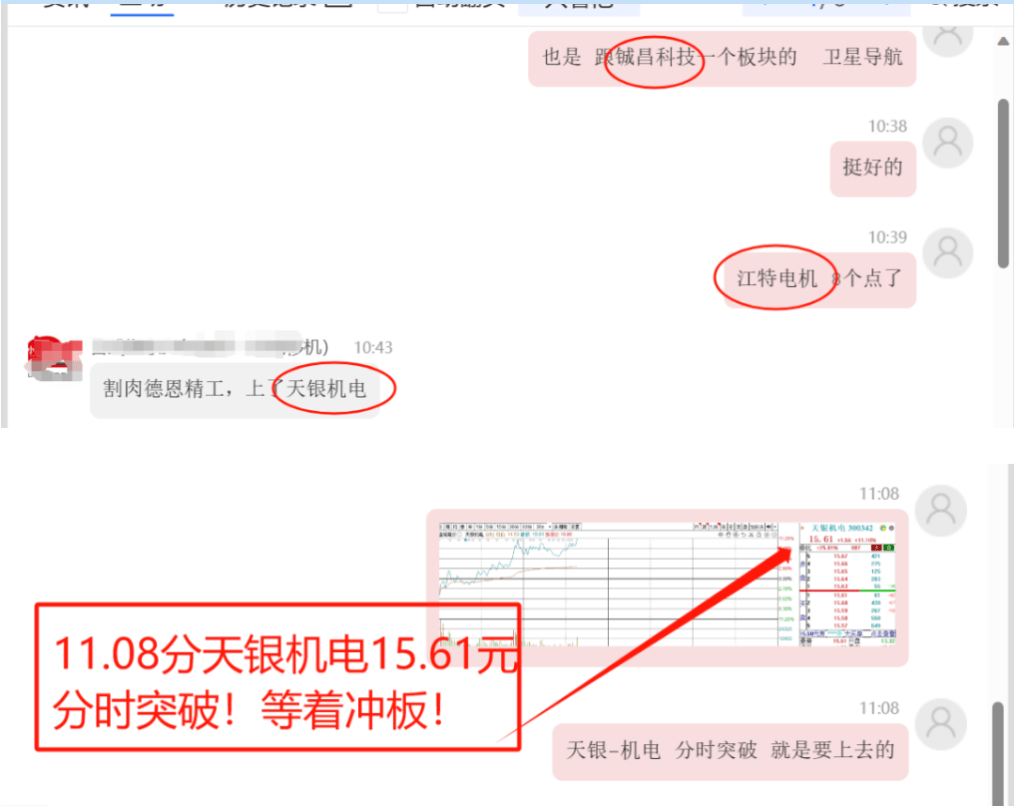Viewport: 1024px width, 806px height.
Task: Click the 11:08 timestamp above the 天银-机电 message
Action: pos(879,708)
